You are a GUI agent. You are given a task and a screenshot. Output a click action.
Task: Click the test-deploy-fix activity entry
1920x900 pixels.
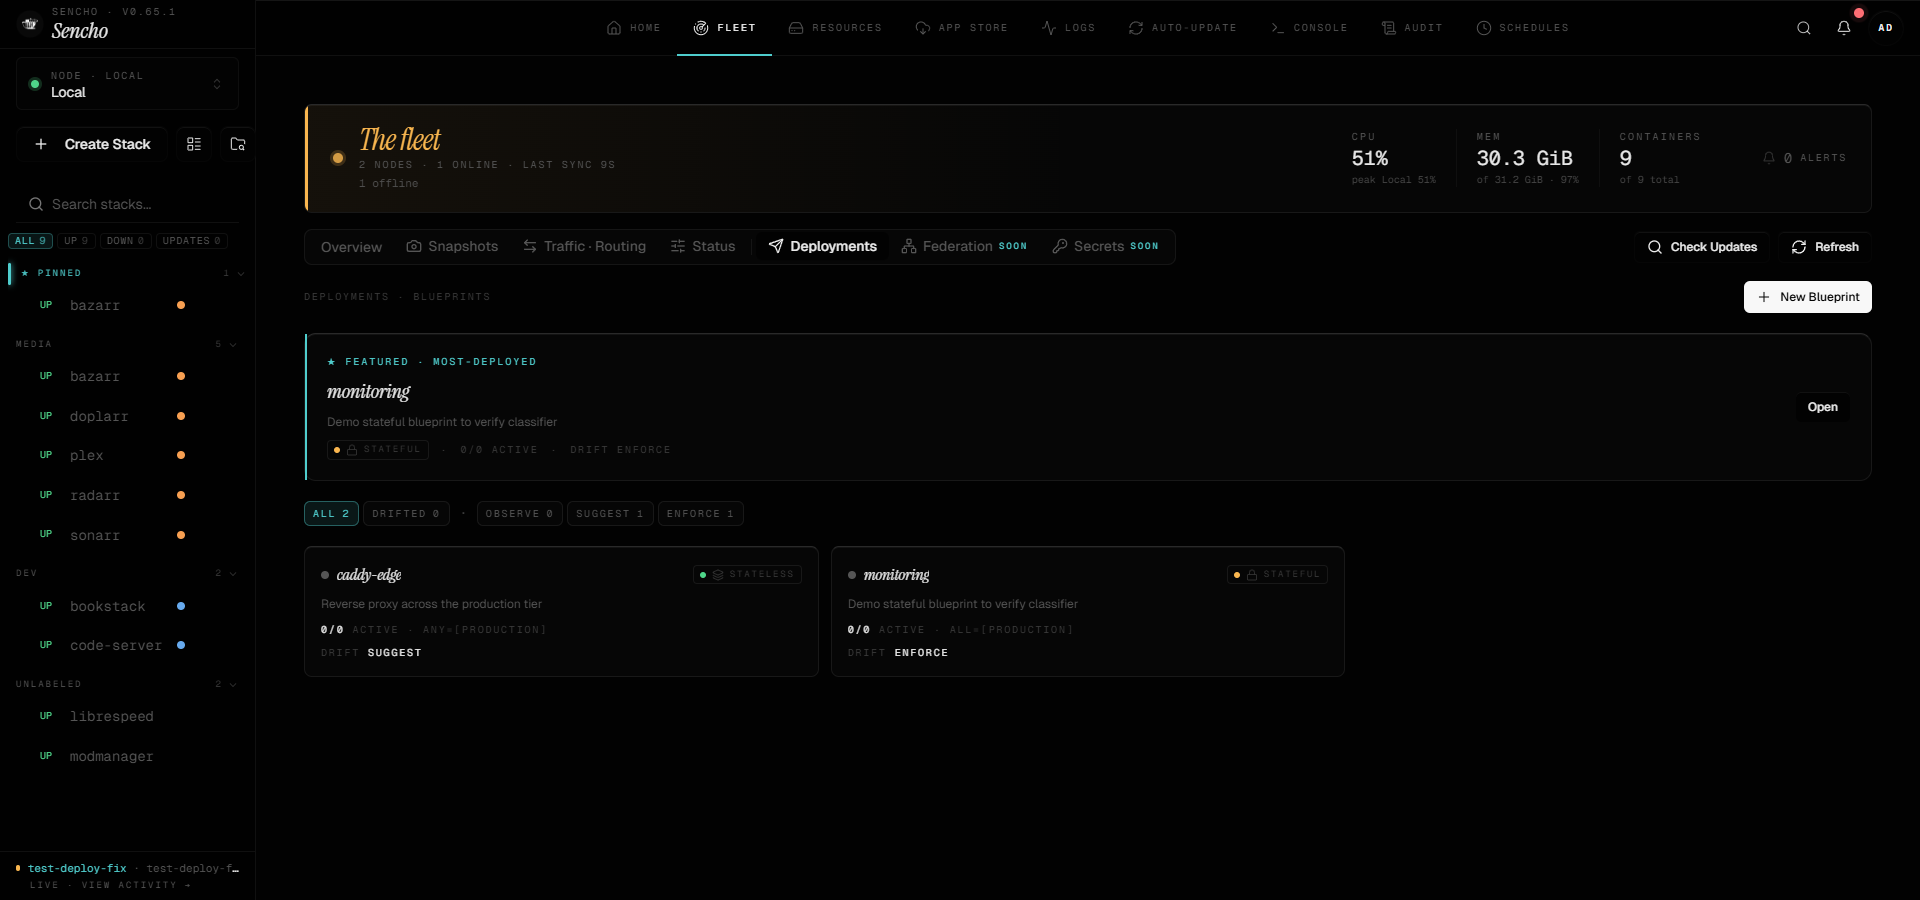coord(128,869)
